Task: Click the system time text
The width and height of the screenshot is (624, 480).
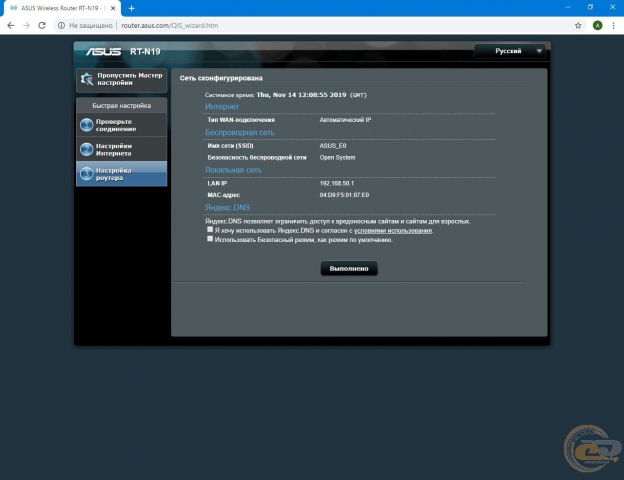Action: pos(285,95)
